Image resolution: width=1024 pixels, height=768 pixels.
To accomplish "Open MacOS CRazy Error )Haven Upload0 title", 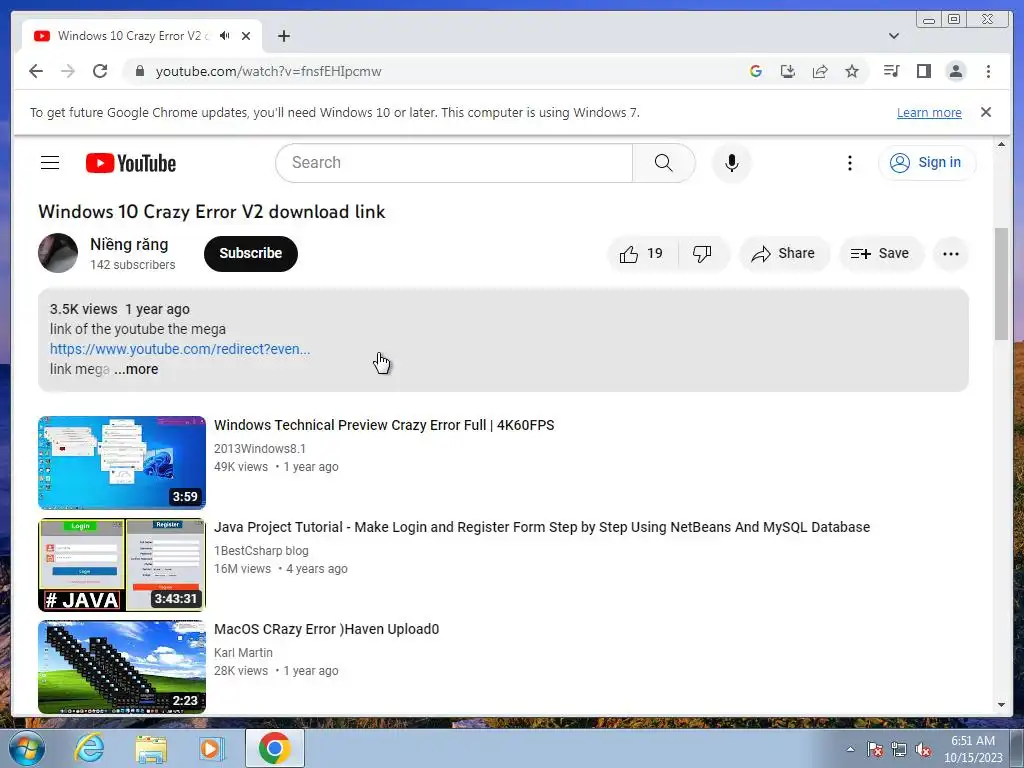I will click(327, 629).
